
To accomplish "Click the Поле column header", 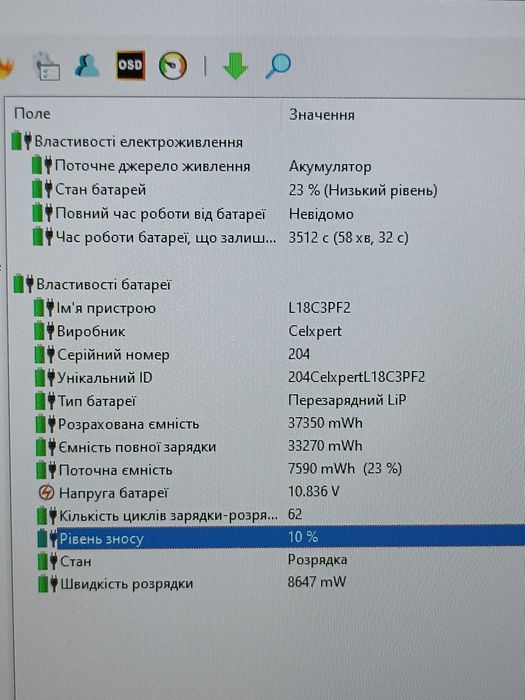I will 32,114.
